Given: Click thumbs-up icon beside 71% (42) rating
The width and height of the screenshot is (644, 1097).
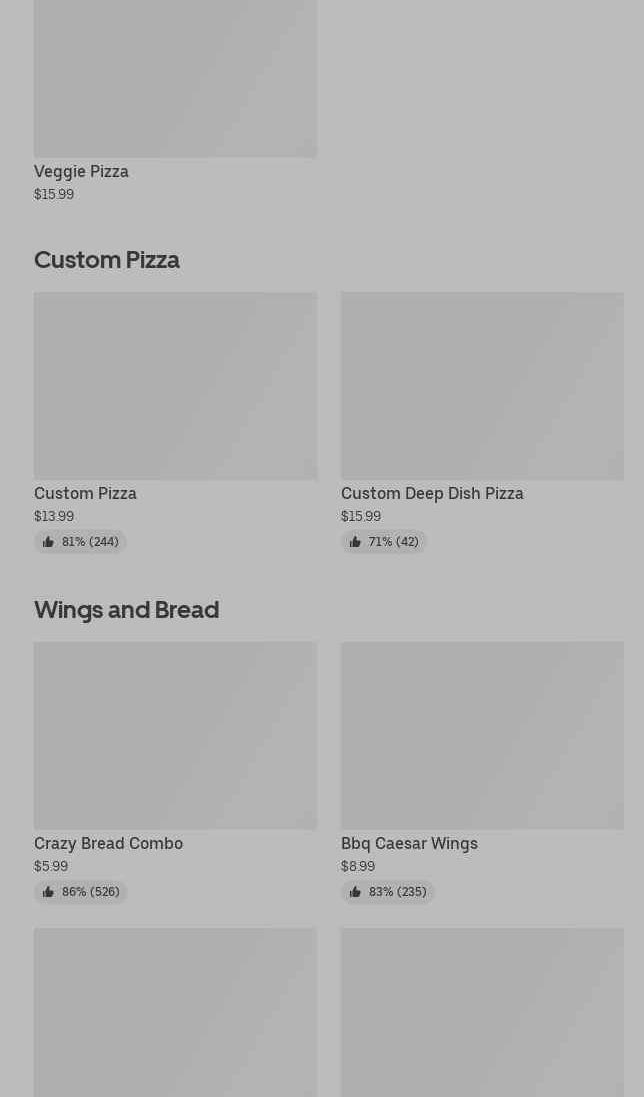Looking at the screenshot, I should [x=355, y=542].
